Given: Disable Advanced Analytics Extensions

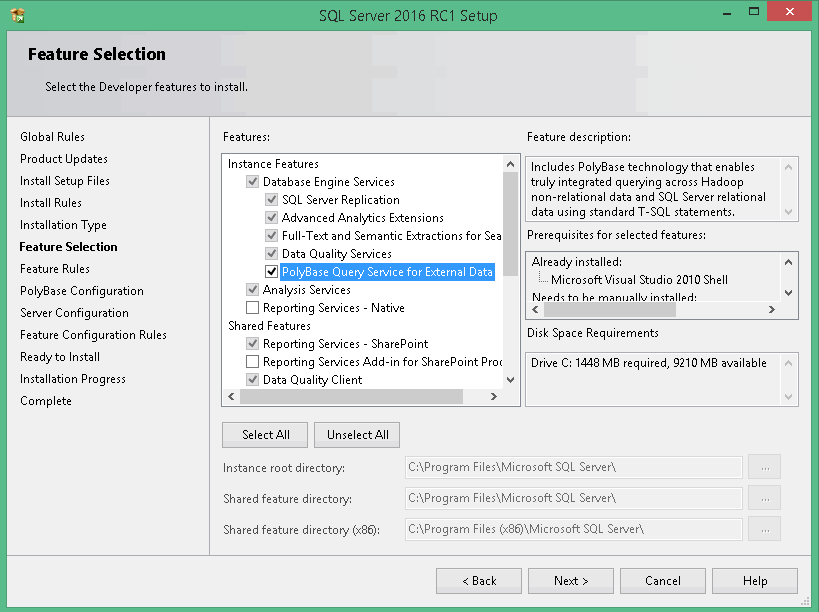Looking at the screenshot, I should click(x=270, y=217).
